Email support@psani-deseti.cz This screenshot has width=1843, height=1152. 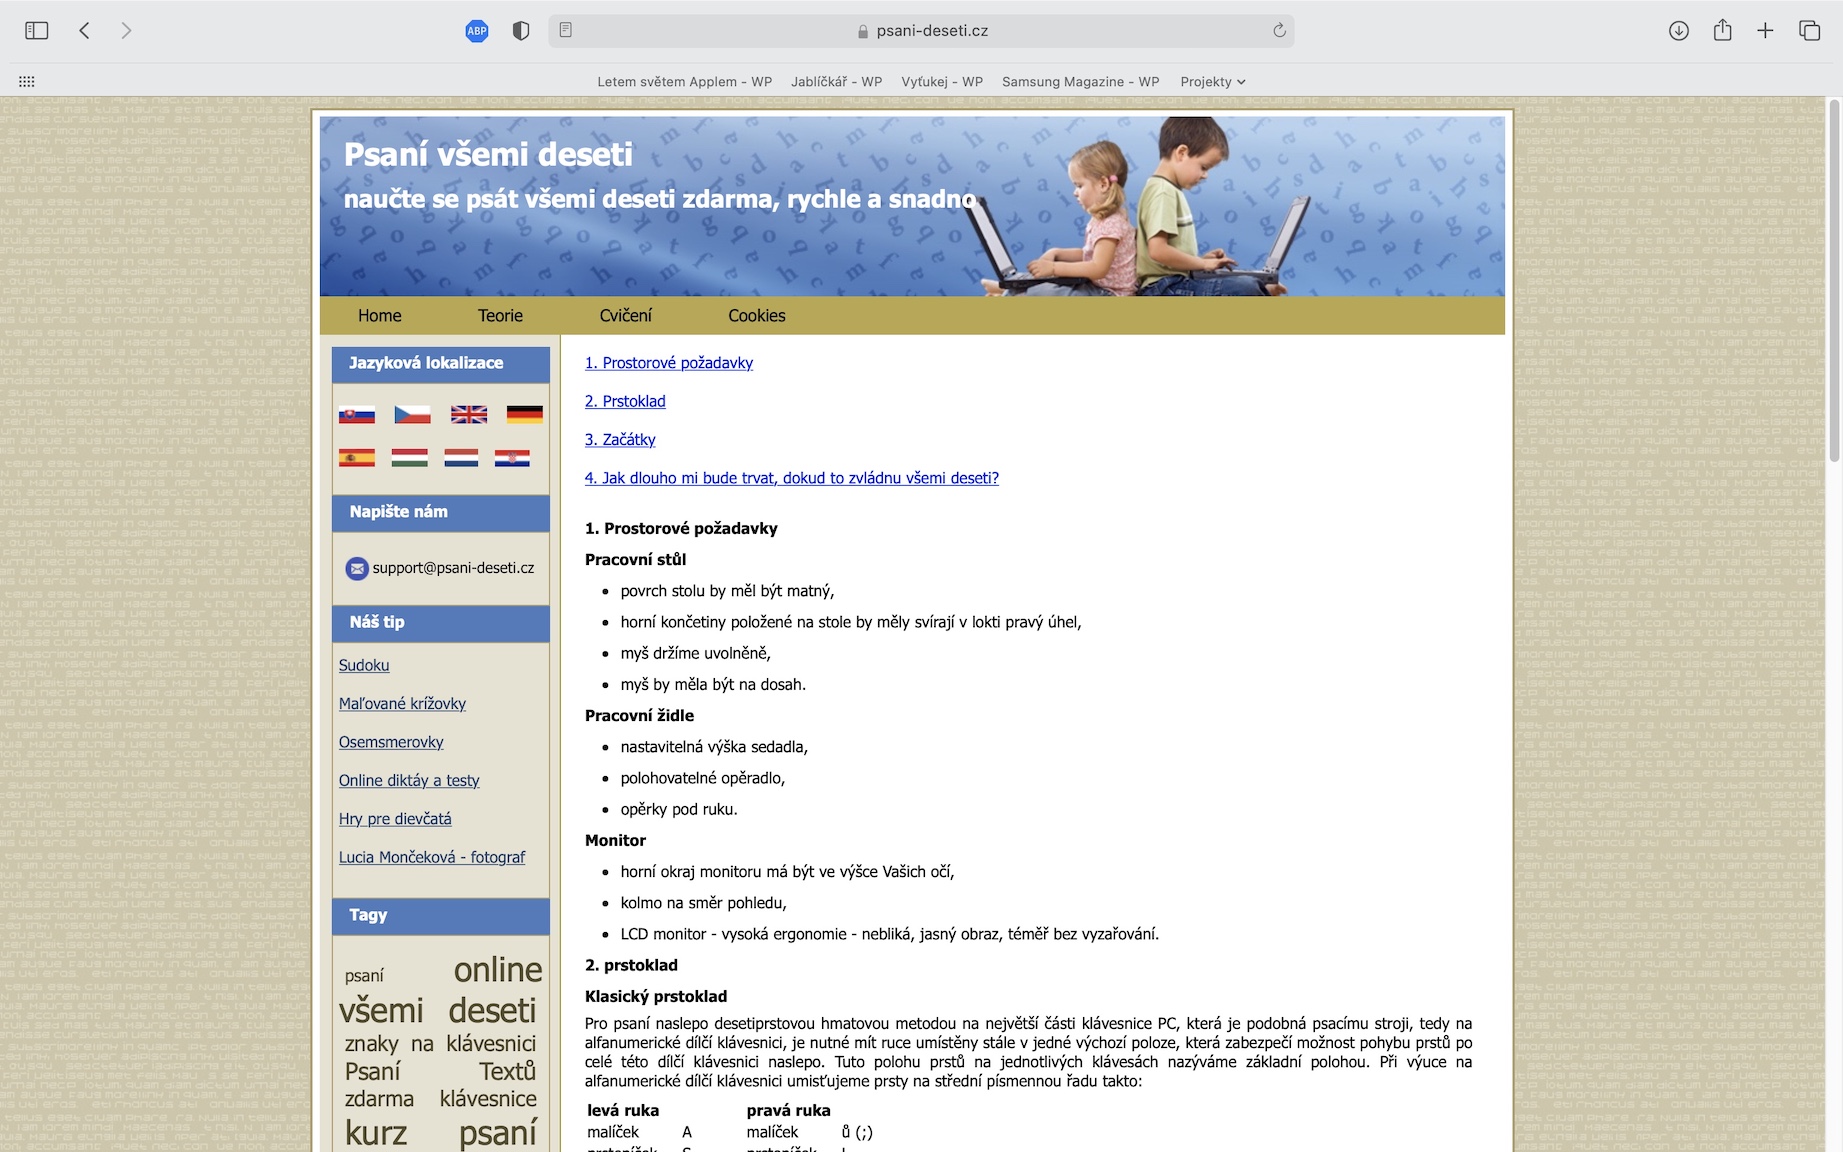453,568
